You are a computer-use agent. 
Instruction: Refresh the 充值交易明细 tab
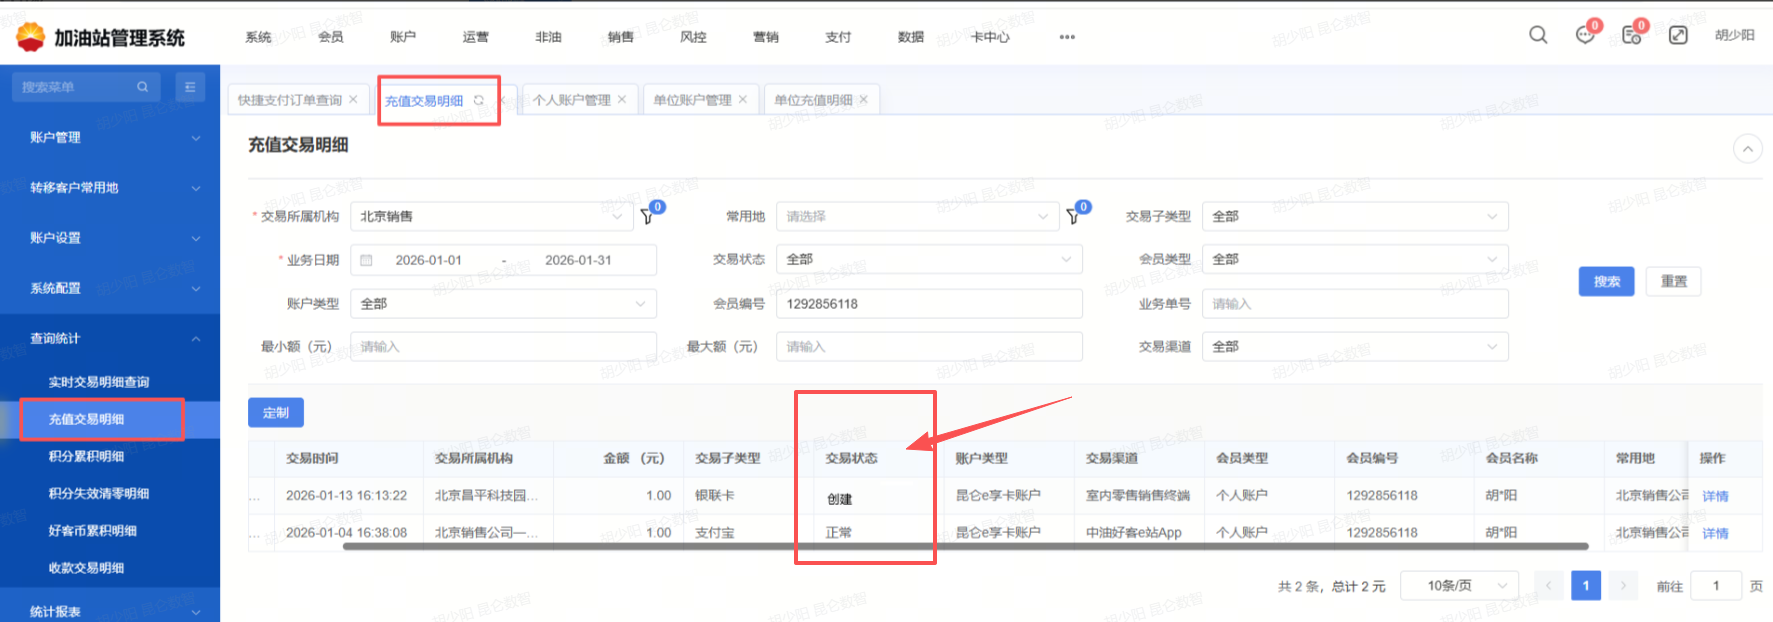479,100
